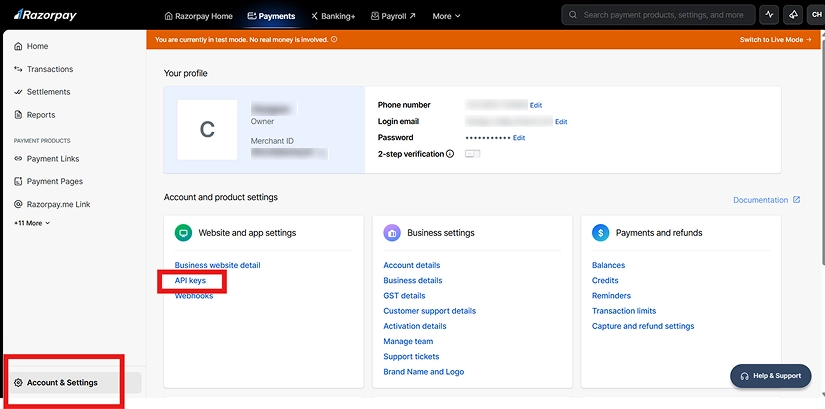Switch to Banking+ tab
This screenshot has height=409, width=825.
[x=333, y=16]
